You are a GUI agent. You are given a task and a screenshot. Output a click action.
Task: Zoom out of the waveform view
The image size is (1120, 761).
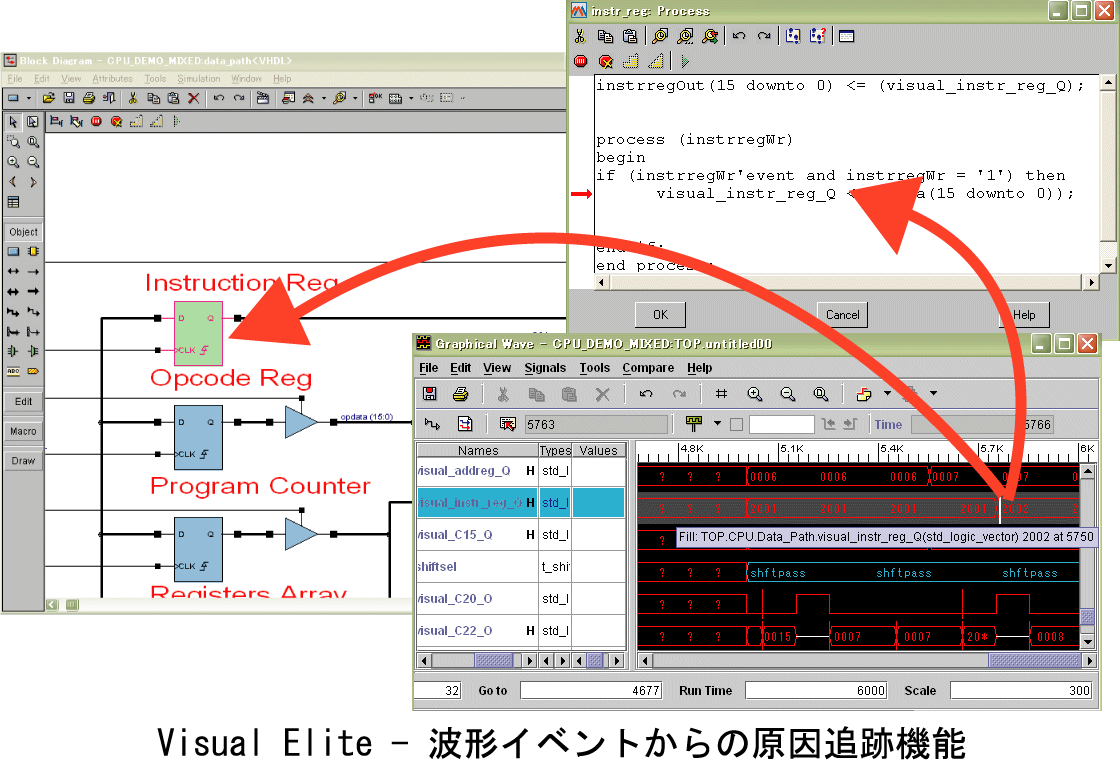[x=788, y=394]
